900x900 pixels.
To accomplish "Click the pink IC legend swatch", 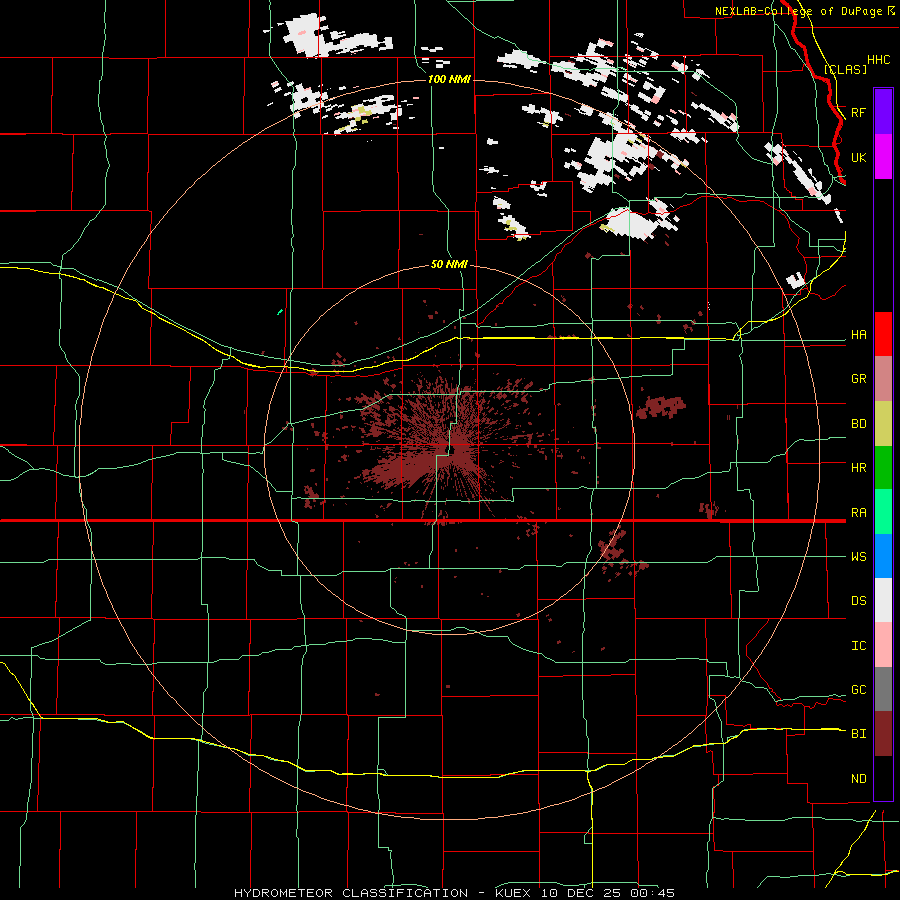I will pyautogui.click(x=883, y=645).
